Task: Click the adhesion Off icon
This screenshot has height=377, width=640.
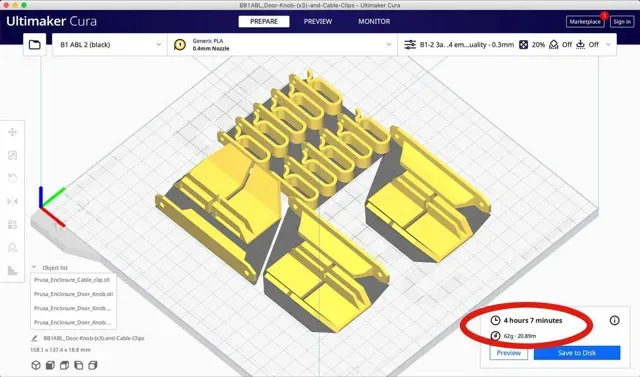Action: click(x=580, y=44)
